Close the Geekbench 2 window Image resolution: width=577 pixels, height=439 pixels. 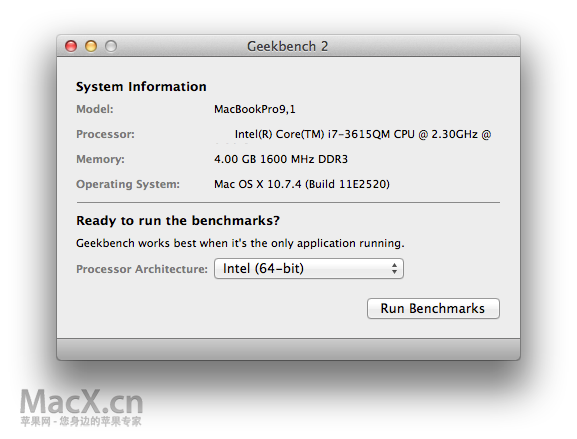coord(71,46)
